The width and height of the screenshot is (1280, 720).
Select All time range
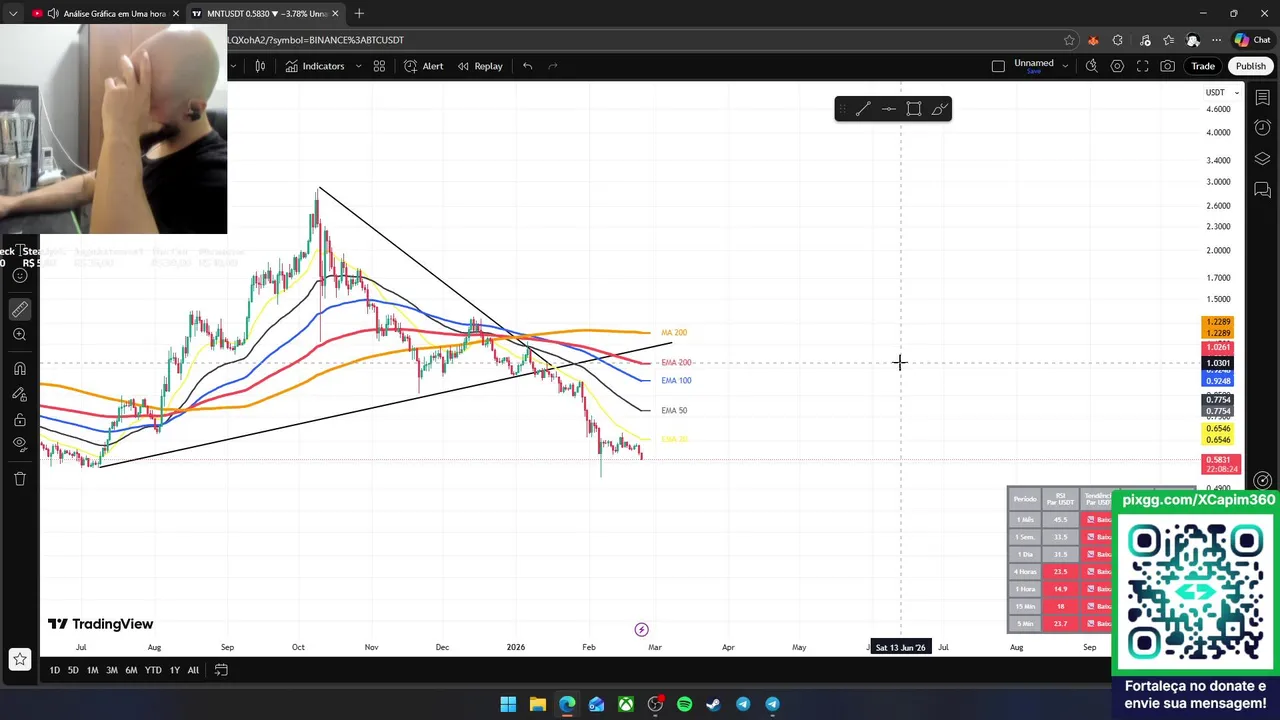click(x=193, y=670)
